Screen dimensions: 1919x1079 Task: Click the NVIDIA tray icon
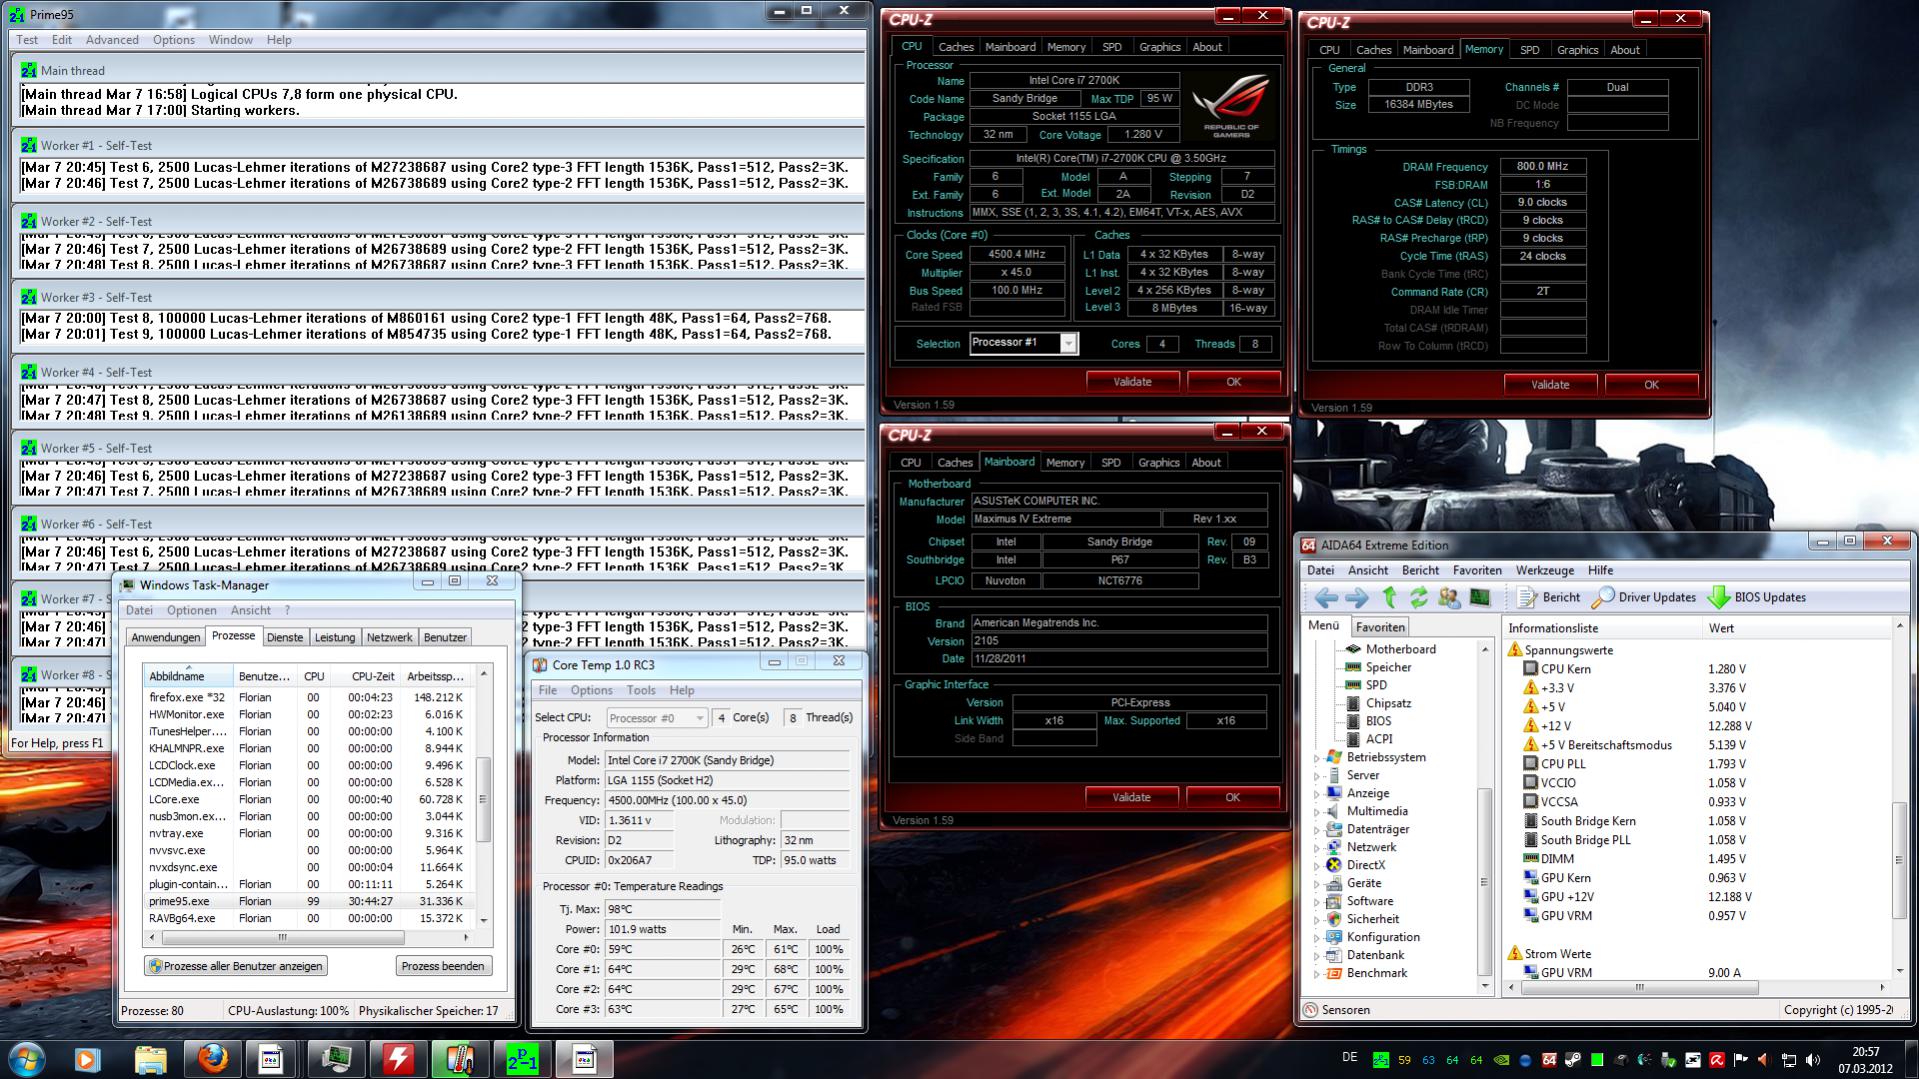tap(1500, 1060)
